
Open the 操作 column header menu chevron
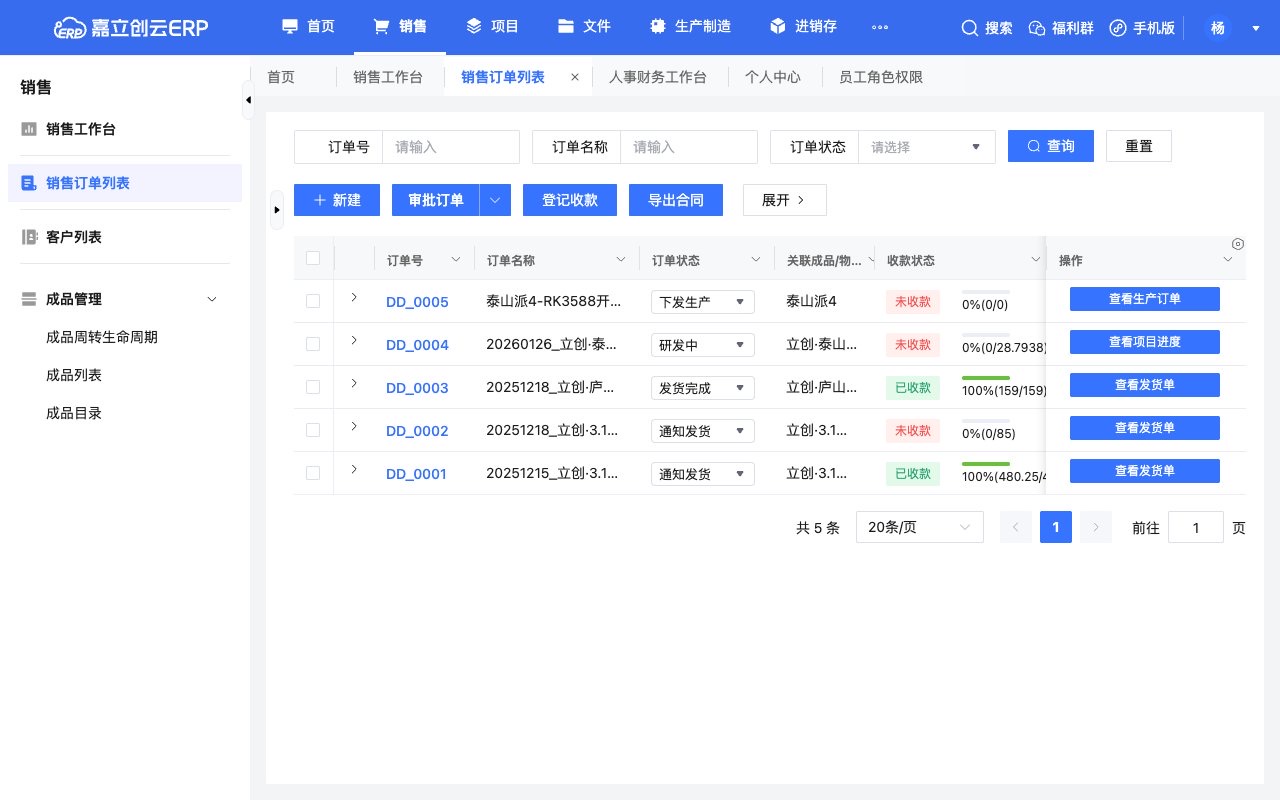1228,259
